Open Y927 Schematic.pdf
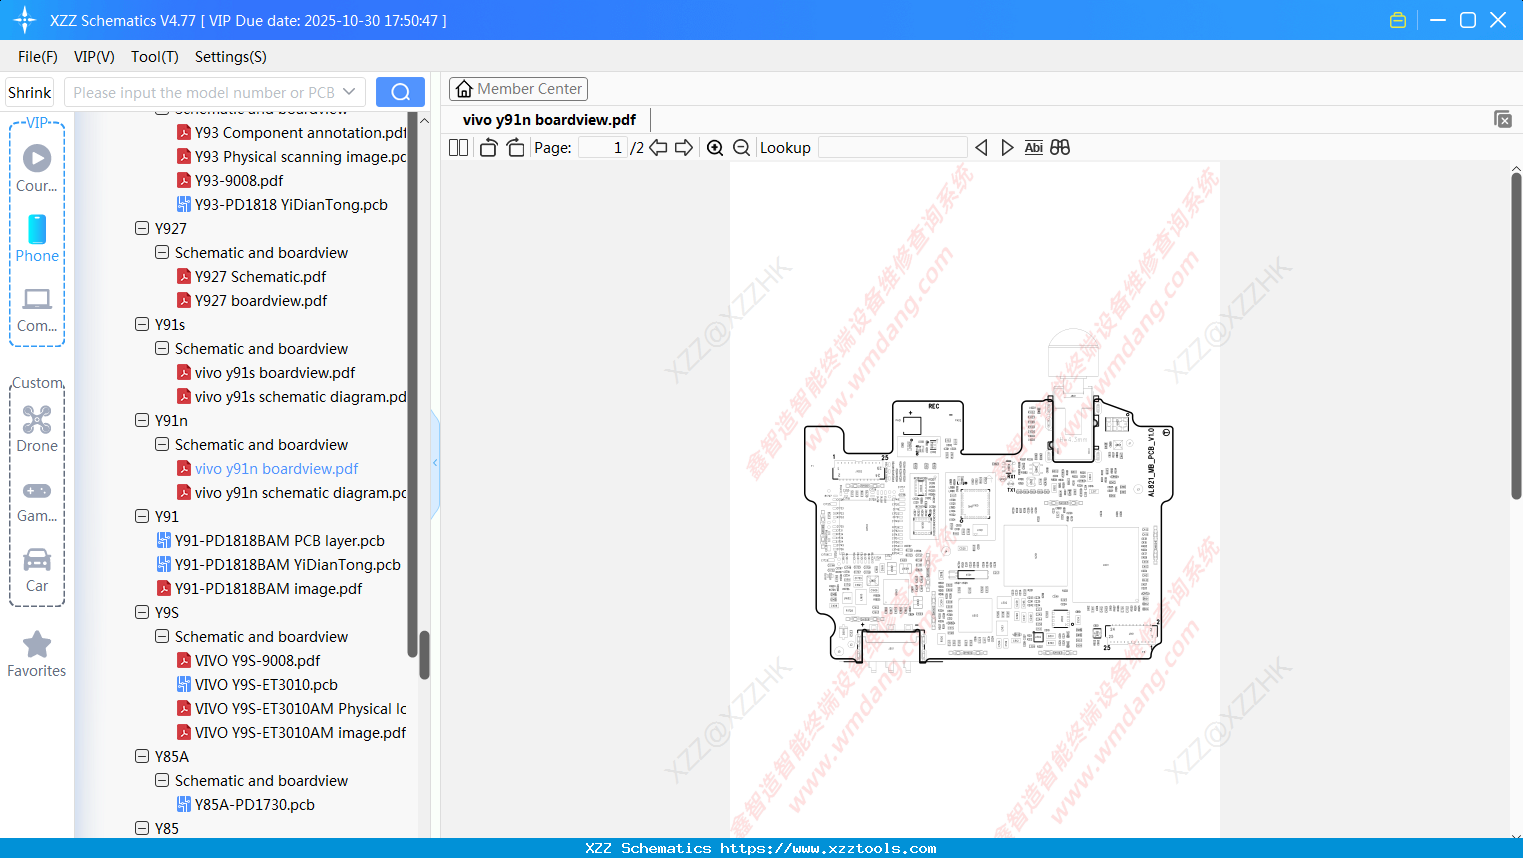The width and height of the screenshot is (1523, 858). [251, 276]
